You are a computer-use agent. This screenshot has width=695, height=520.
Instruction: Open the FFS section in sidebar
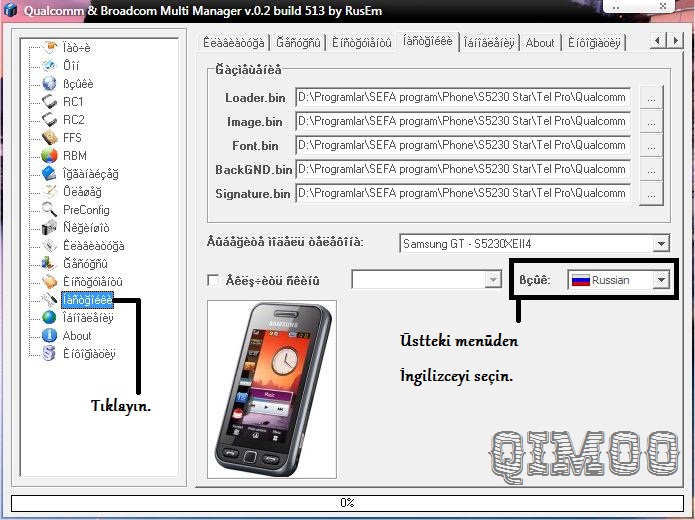[x=72, y=138]
